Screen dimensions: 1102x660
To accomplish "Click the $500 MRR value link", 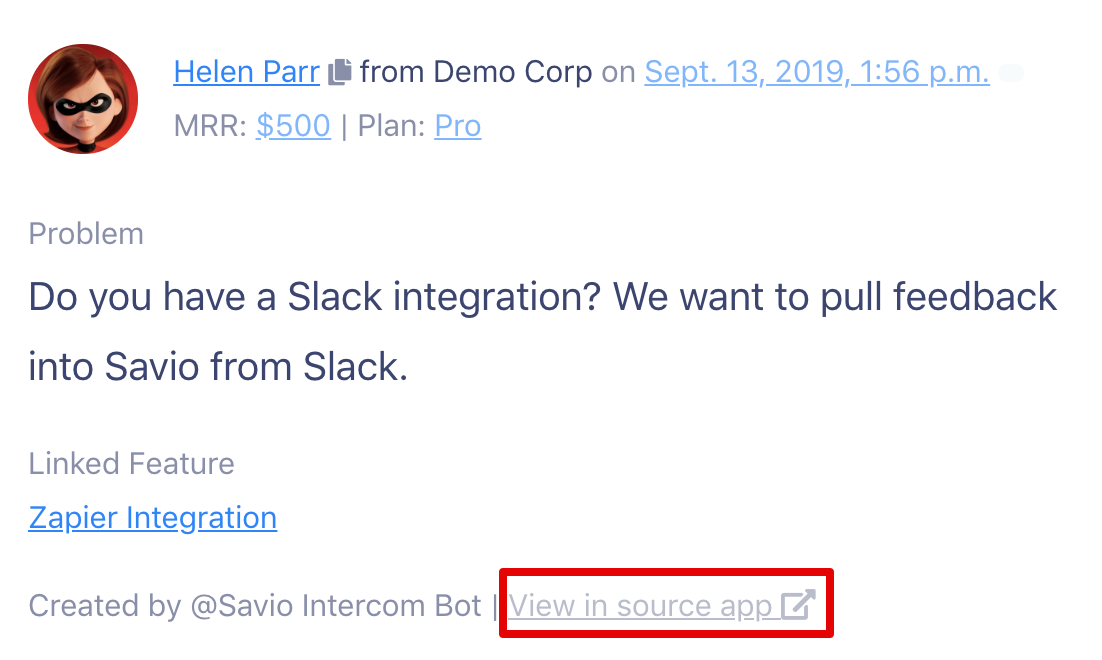I will point(293,127).
